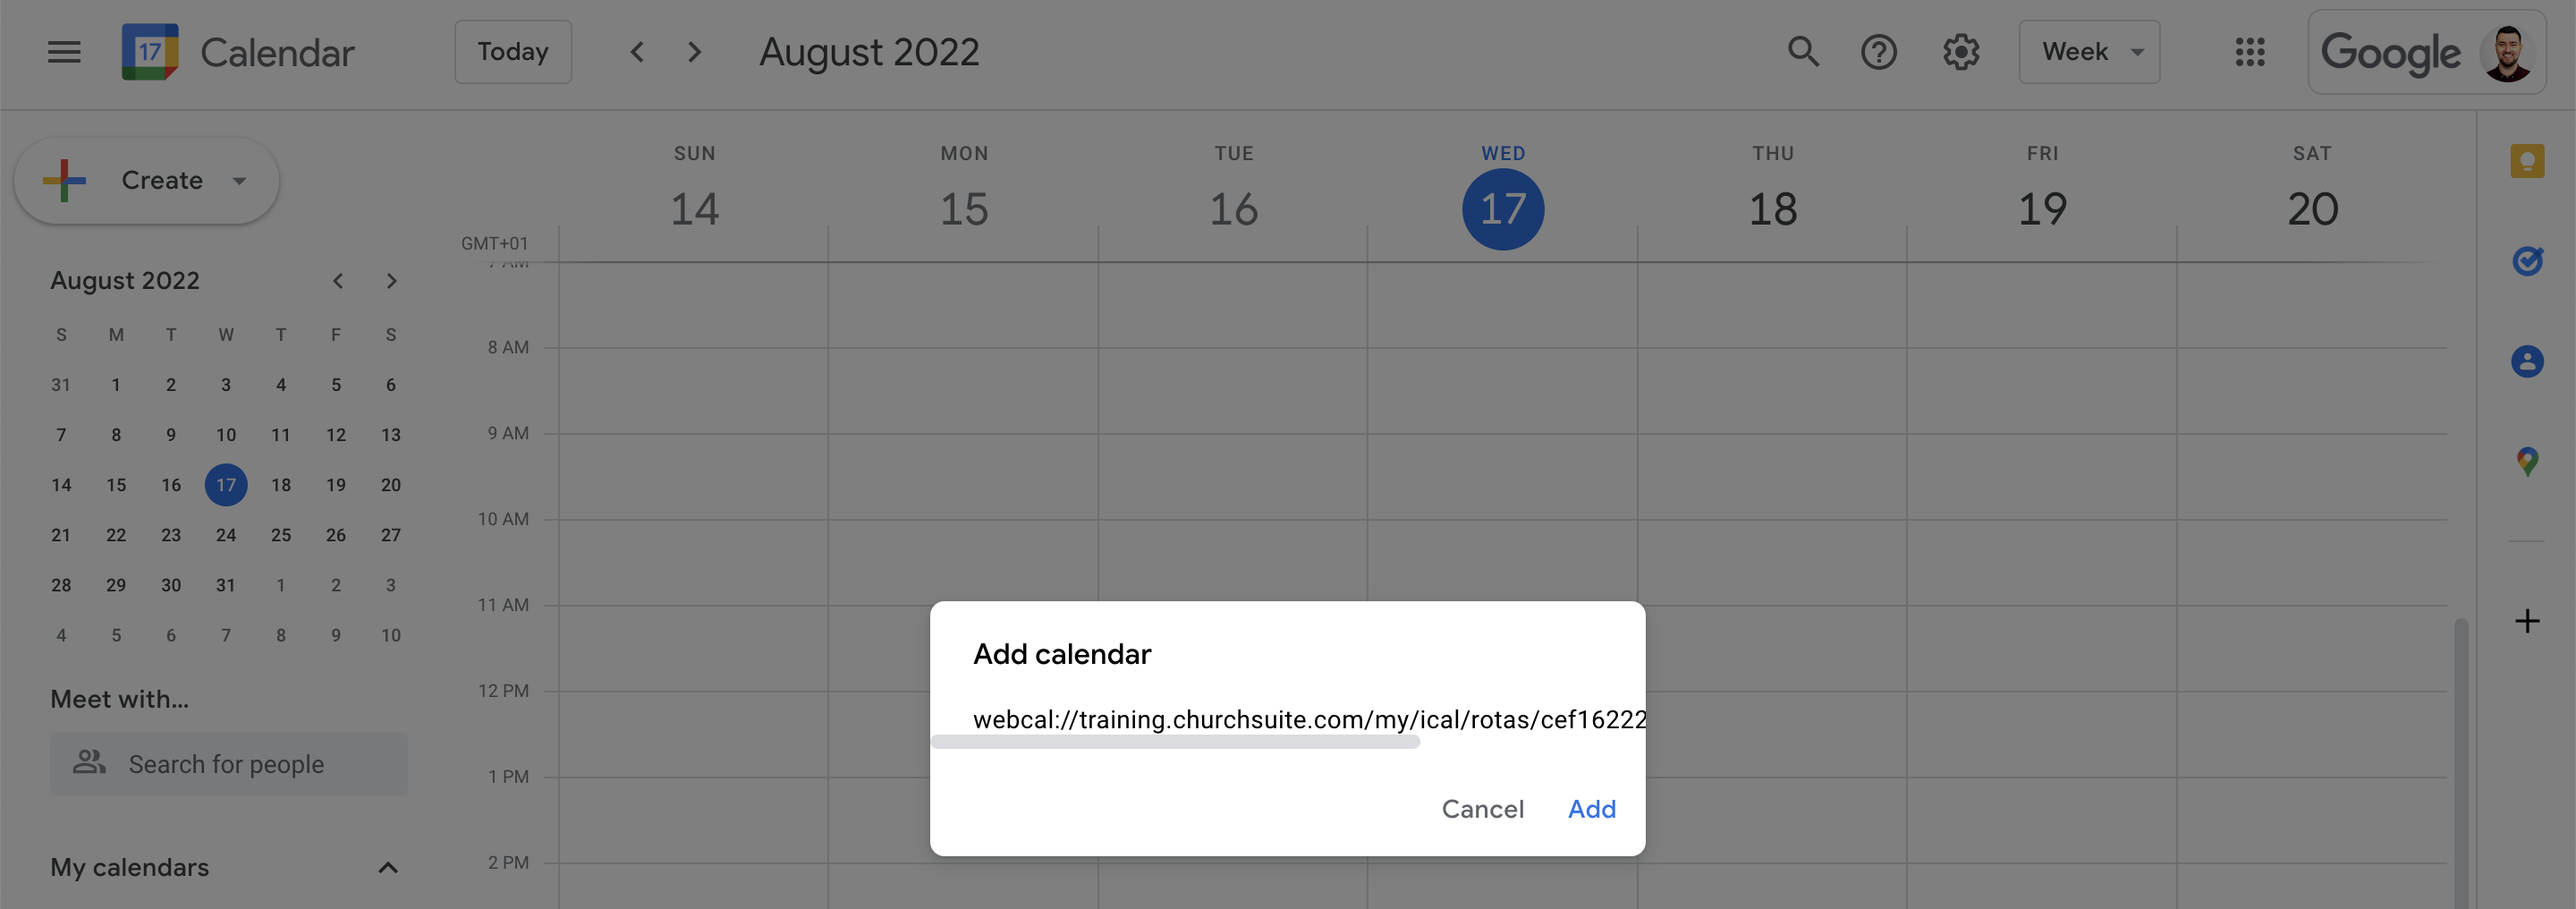Open the Google apps grid
The image size is (2576, 909).
2250,52
